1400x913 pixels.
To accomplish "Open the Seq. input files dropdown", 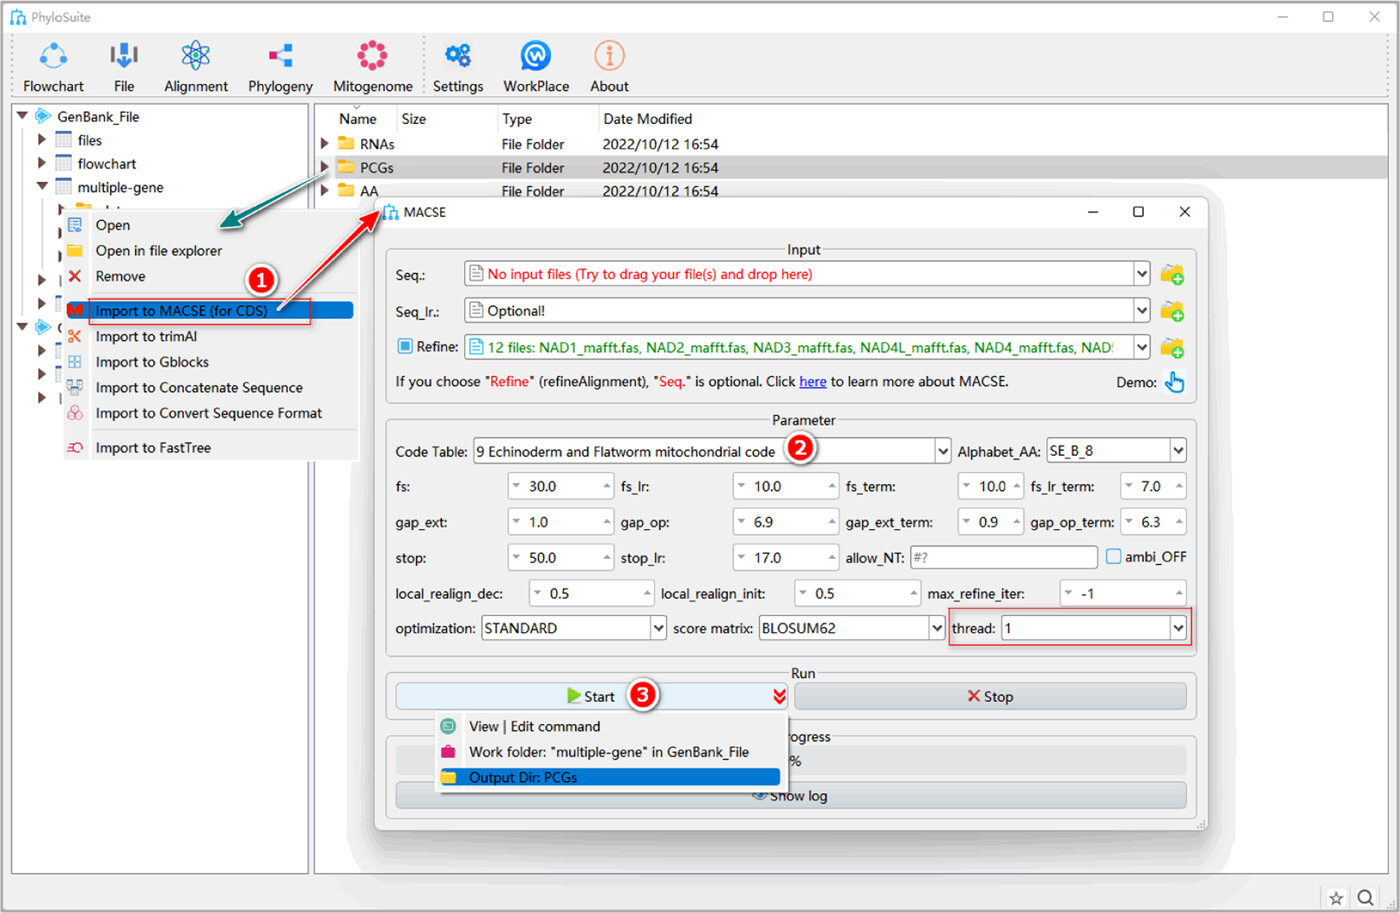I will 1141,274.
